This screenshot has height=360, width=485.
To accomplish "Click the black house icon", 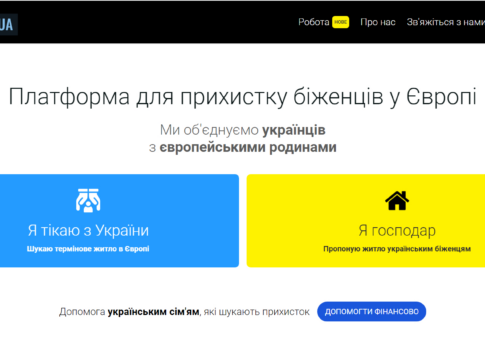I will coord(397,201).
